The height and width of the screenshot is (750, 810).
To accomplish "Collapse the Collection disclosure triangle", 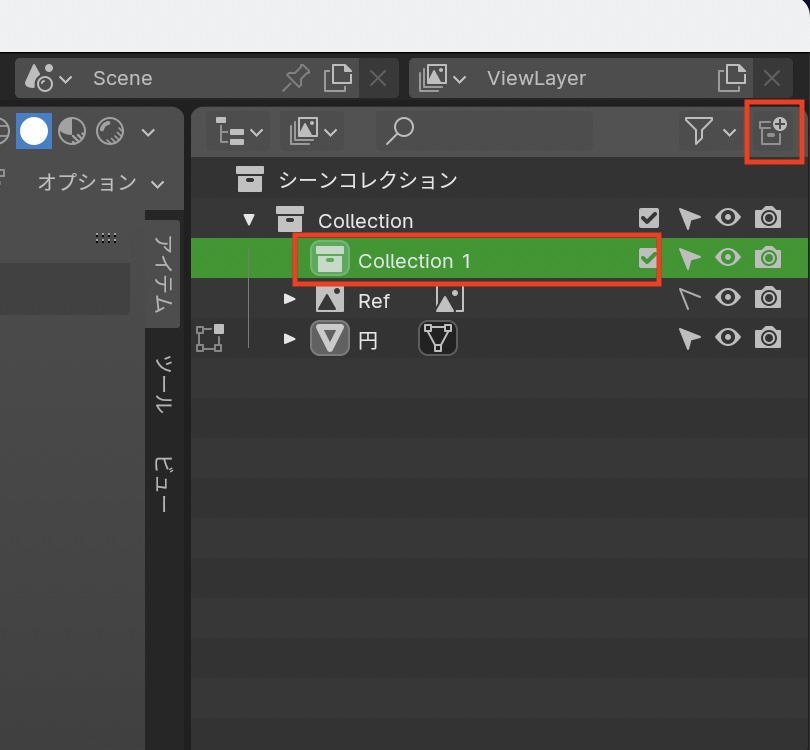I will [x=249, y=219].
